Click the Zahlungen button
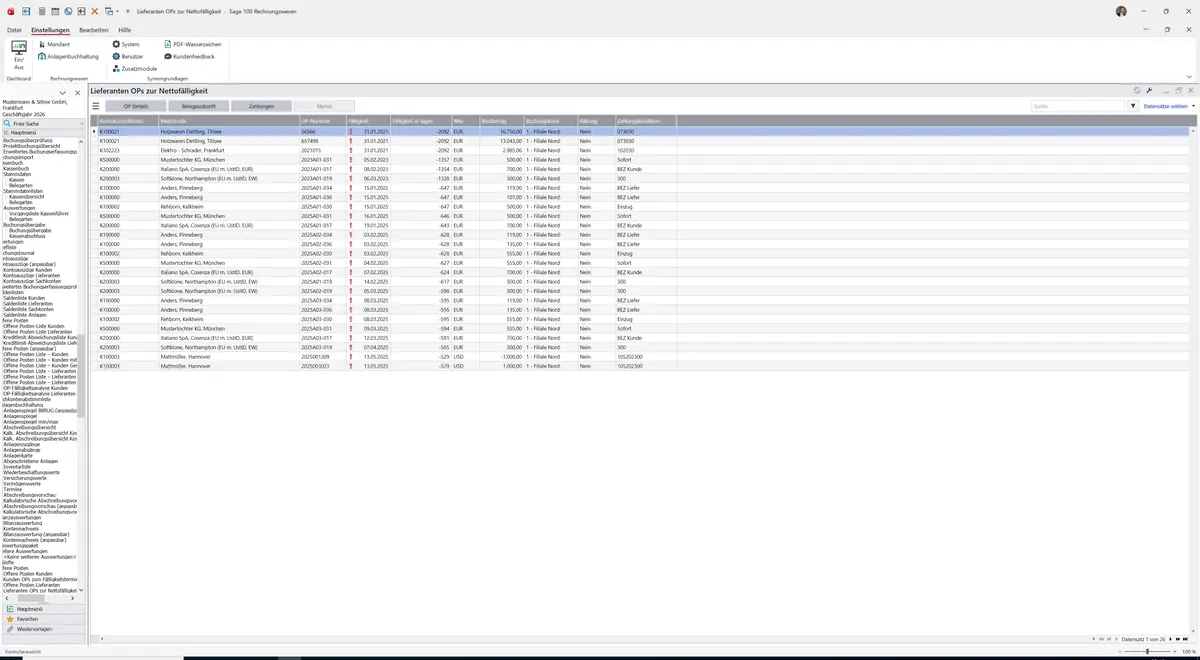Screen dimensions: 1200x660 tap(261, 105)
